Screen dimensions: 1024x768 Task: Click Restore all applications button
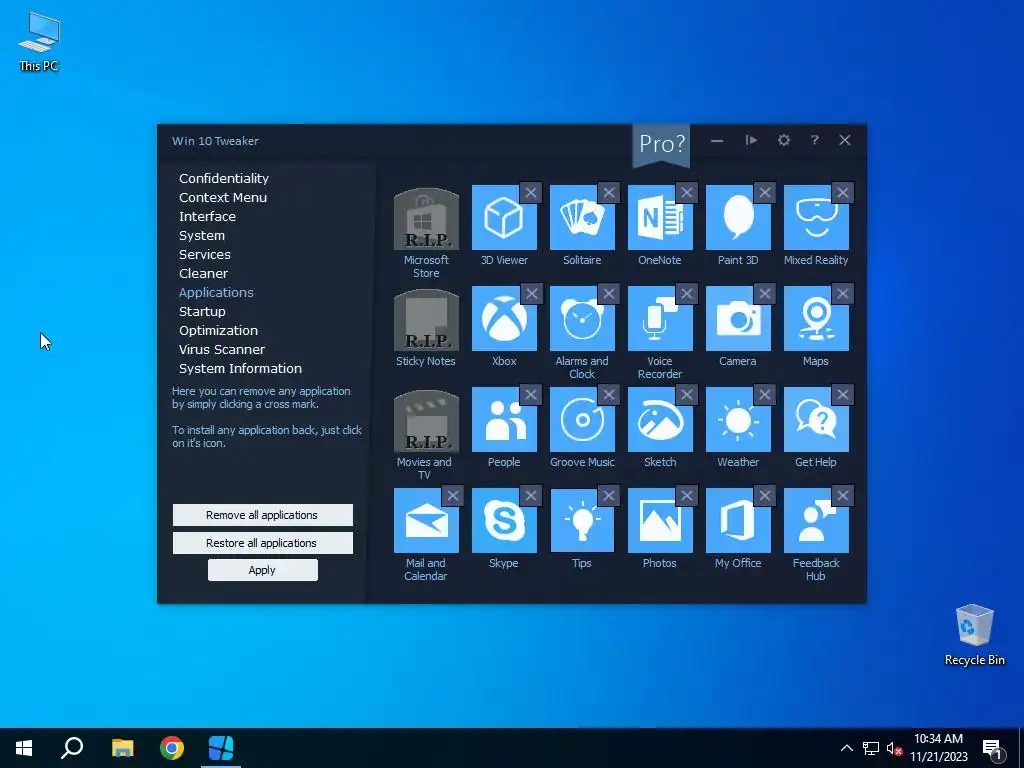click(x=263, y=543)
